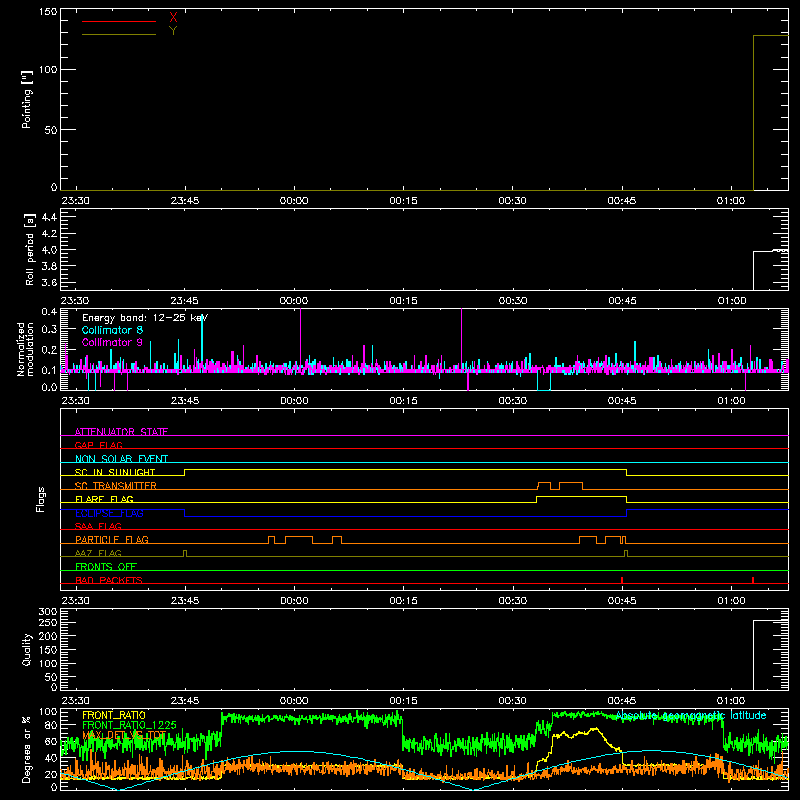This screenshot has width=800, height=800.
Task: Click Pointing plot's '23:45' time label
Action: (185, 201)
